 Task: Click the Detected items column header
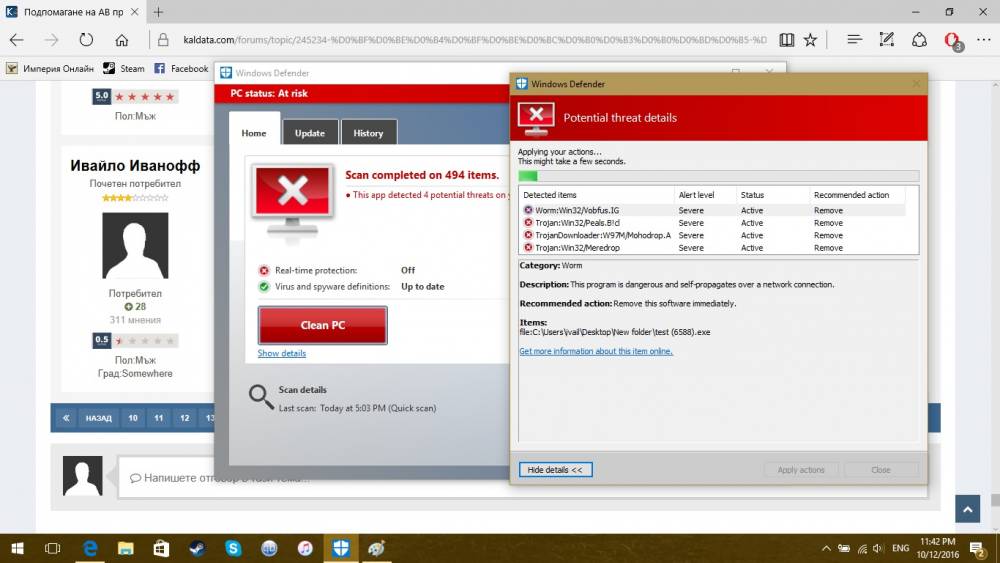597,195
